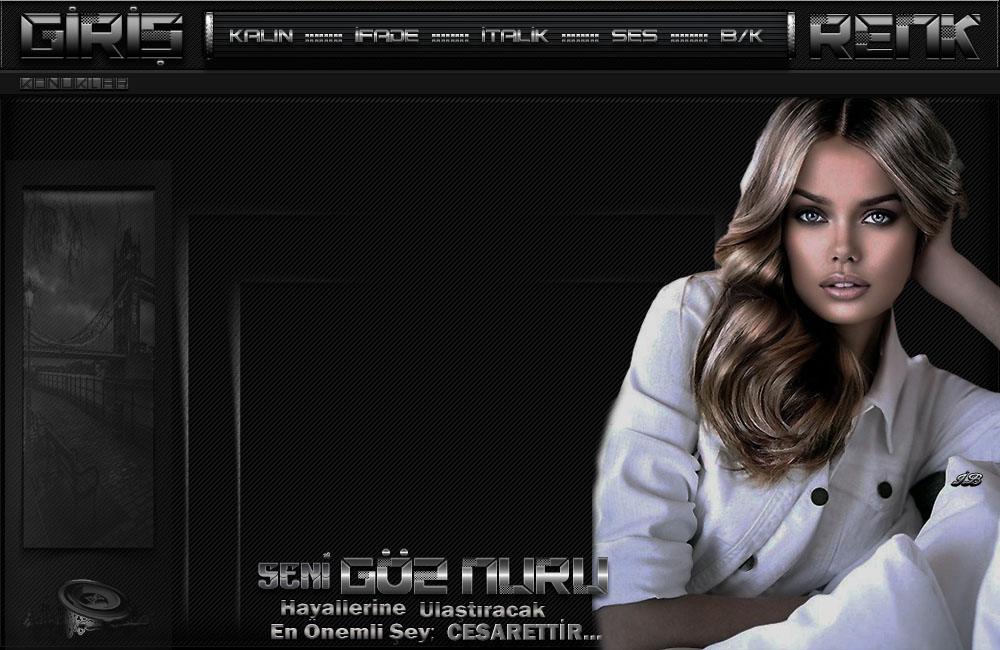
Task: Toggle İTALİK italic text
Action: pyautogui.click(x=514, y=36)
